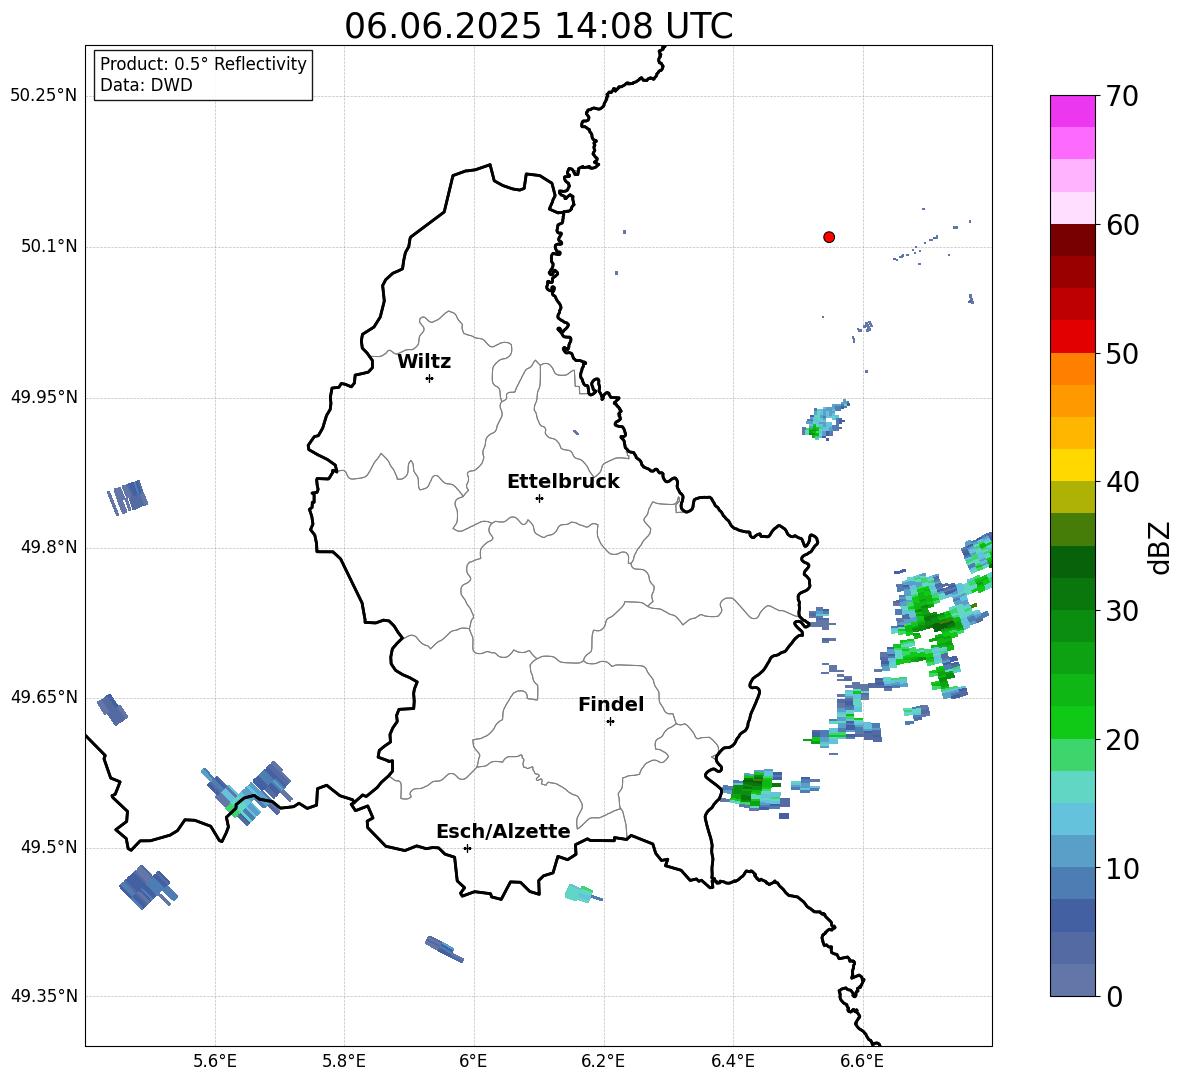Click the light blue colorbar segment near 15

[x=1073, y=819]
